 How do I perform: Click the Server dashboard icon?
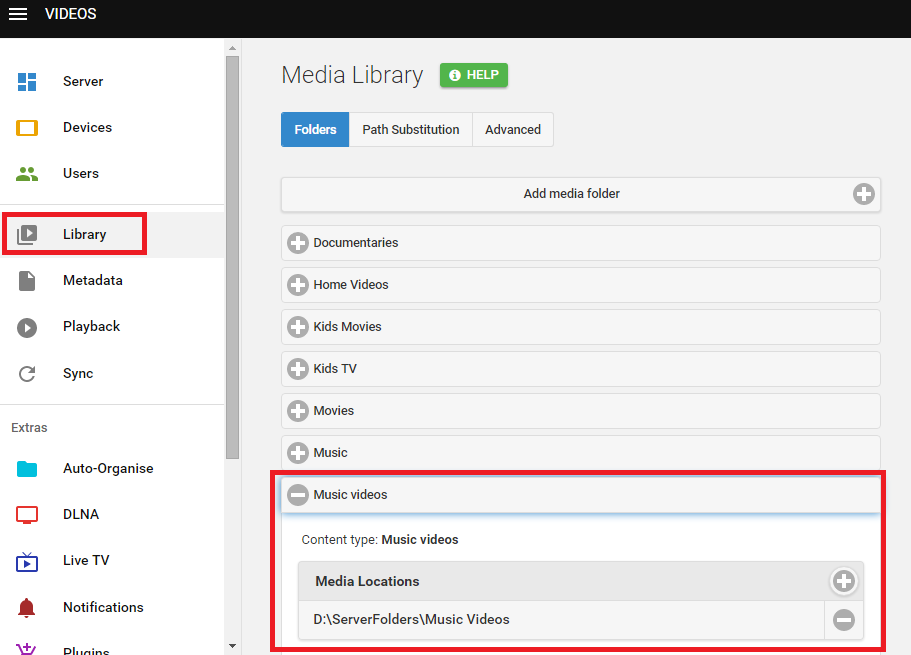(x=27, y=82)
